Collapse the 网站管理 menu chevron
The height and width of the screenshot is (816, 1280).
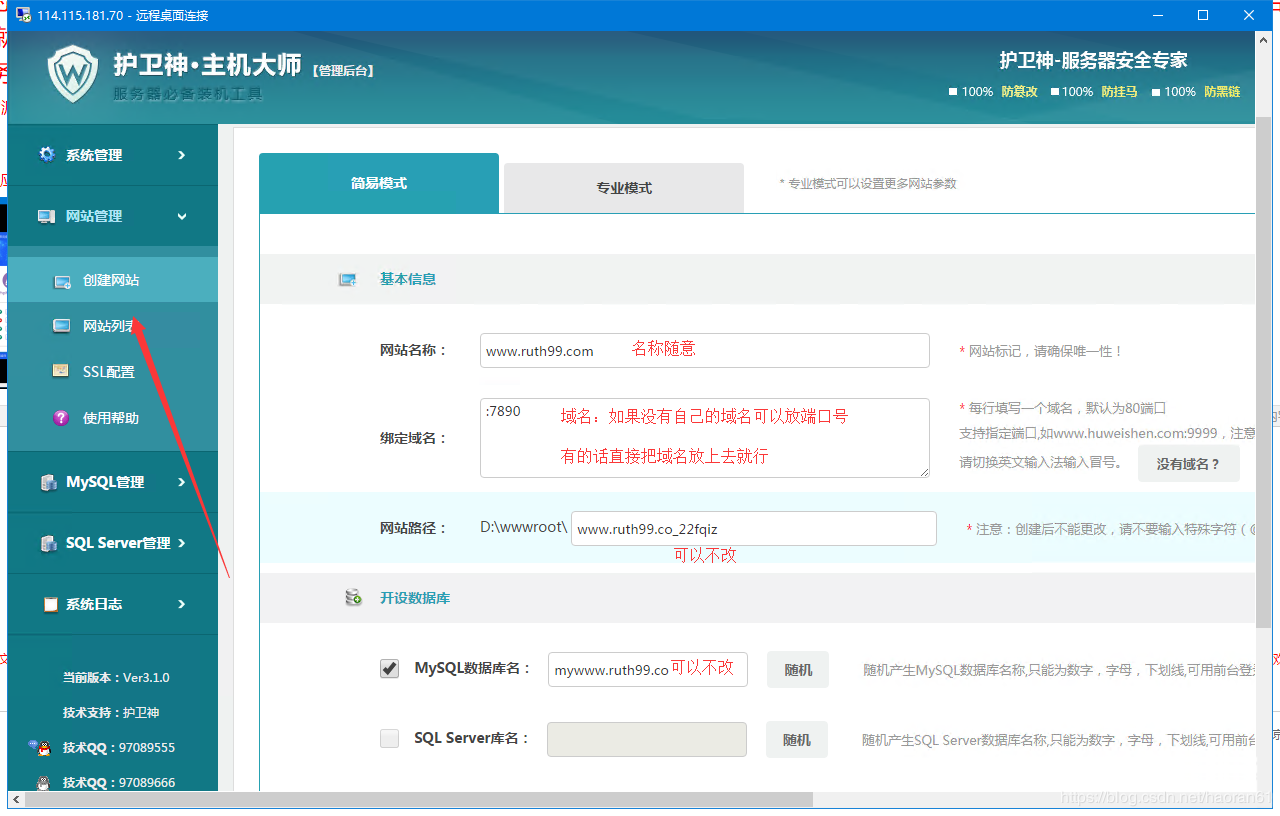pos(181,216)
